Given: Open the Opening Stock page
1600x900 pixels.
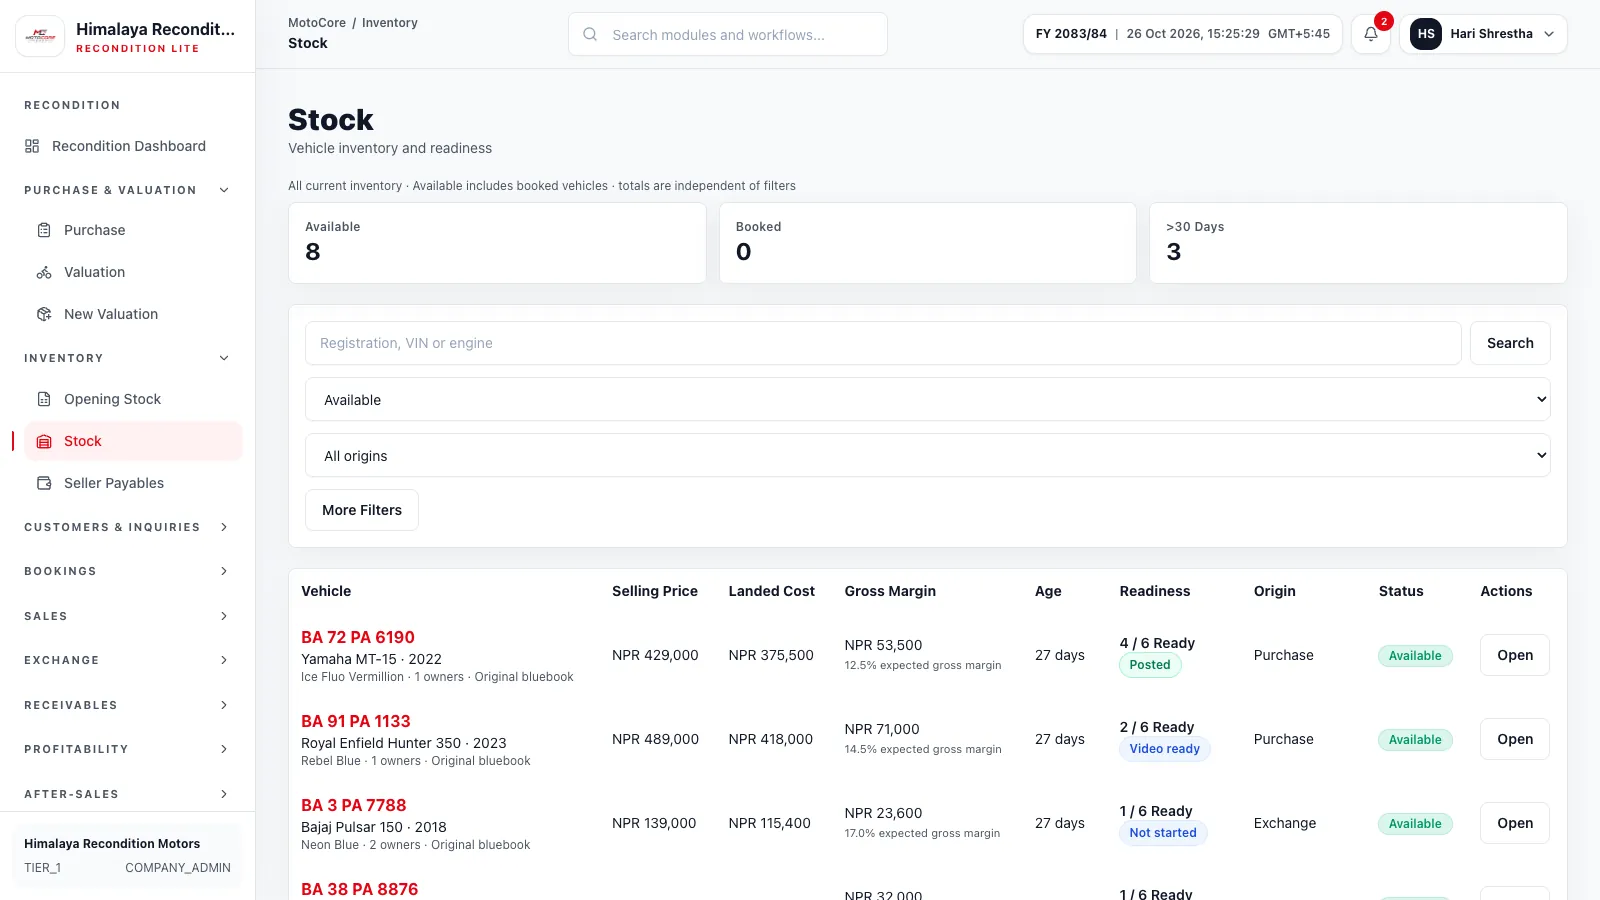Looking at the screenshot, I should click(x=133, y=399).
